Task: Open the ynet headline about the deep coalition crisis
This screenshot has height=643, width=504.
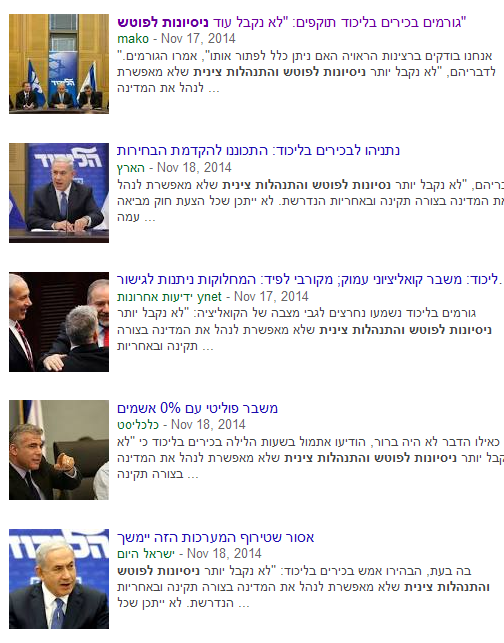Action: tap(308, 280)
